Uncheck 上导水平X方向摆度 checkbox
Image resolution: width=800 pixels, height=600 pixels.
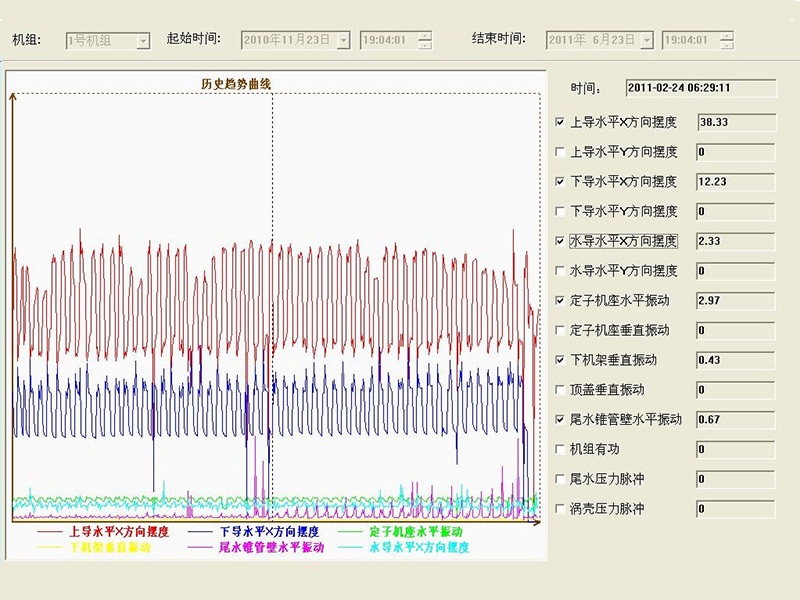tap(560, 123)
